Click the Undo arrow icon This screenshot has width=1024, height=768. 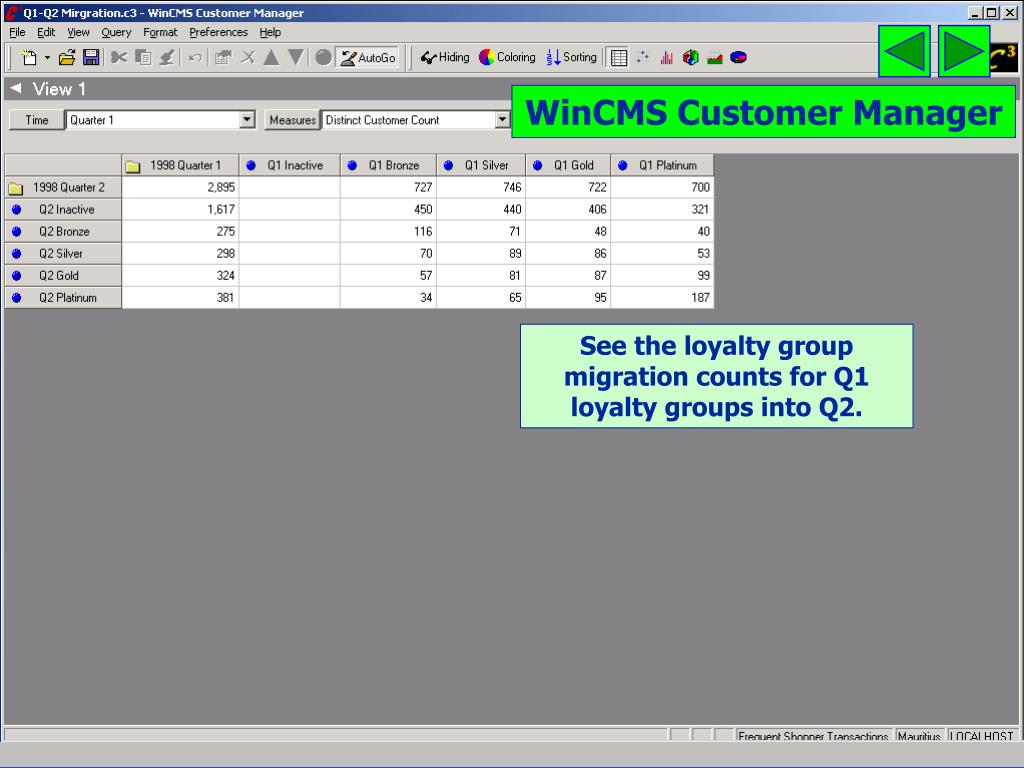(x=195, y=57)
